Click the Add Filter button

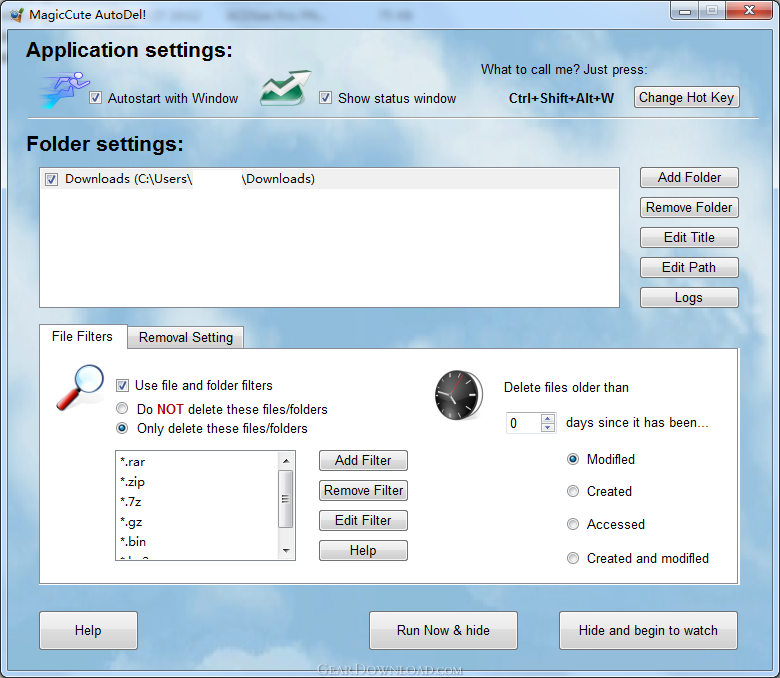pos(363,461)
